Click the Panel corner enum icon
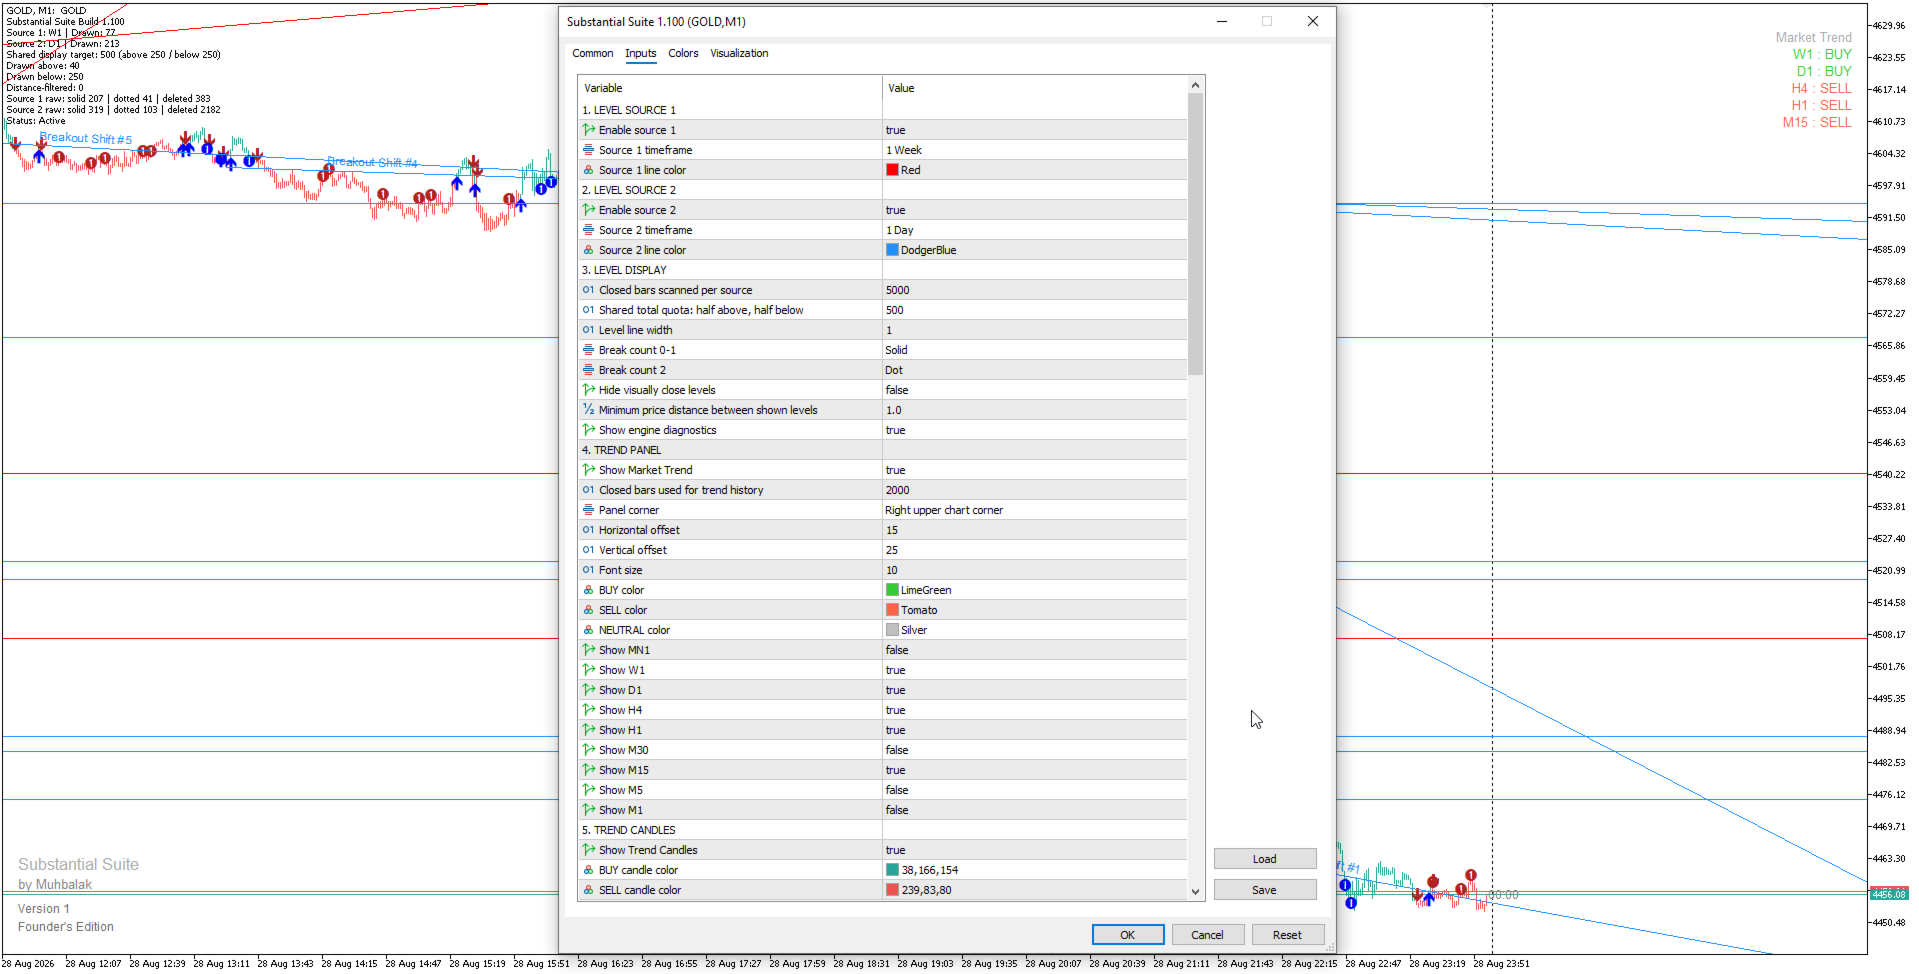1919x974 pixels. point(589,510)
